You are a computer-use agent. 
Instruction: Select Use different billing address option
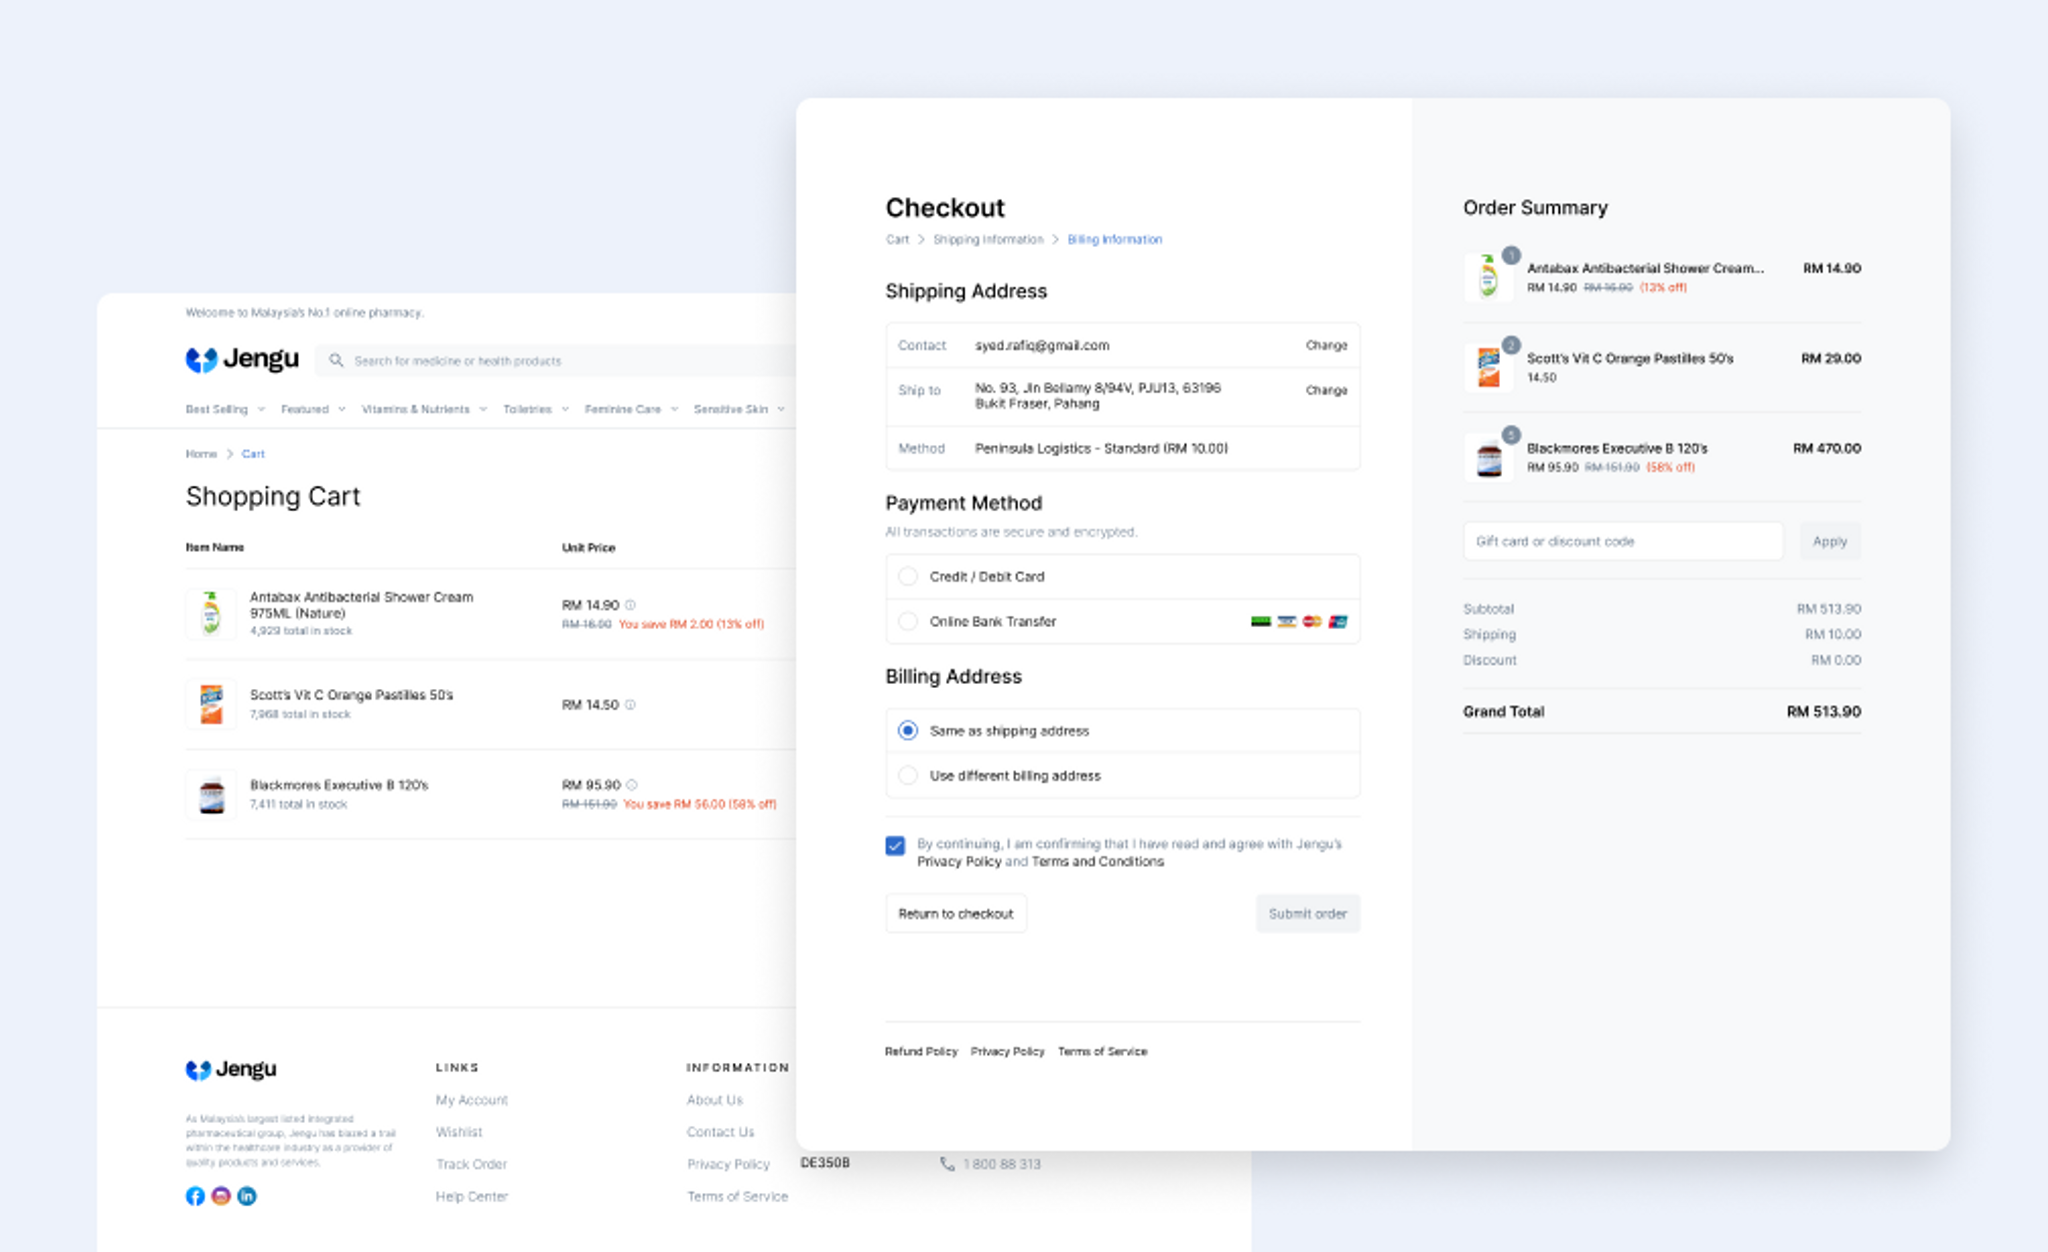pyautogui.click(x=908, y=776)
